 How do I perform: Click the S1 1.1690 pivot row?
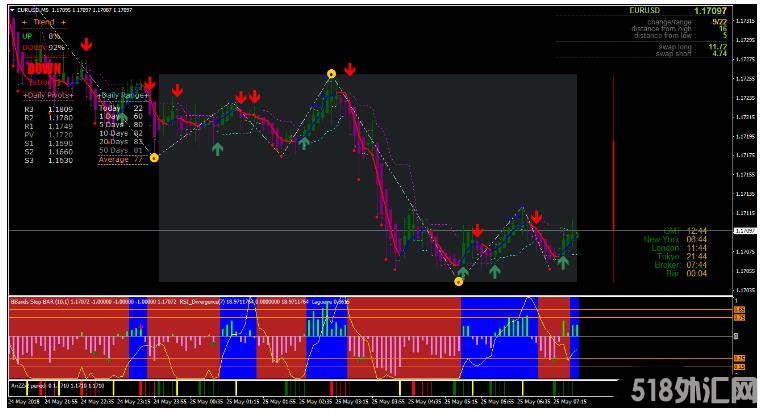[48, 143]
